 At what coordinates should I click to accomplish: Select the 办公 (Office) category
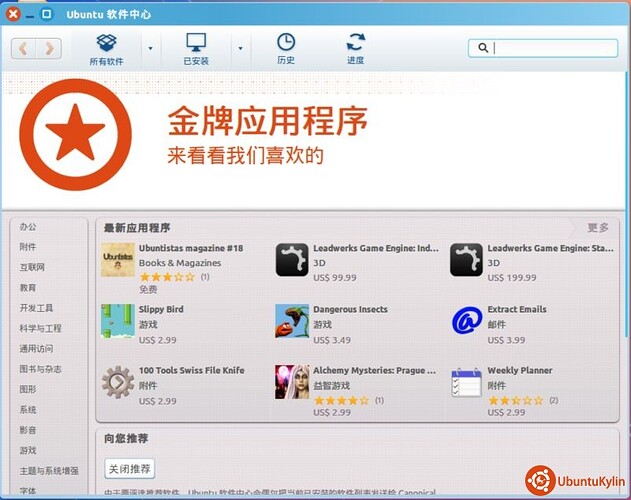pos(28,227)
